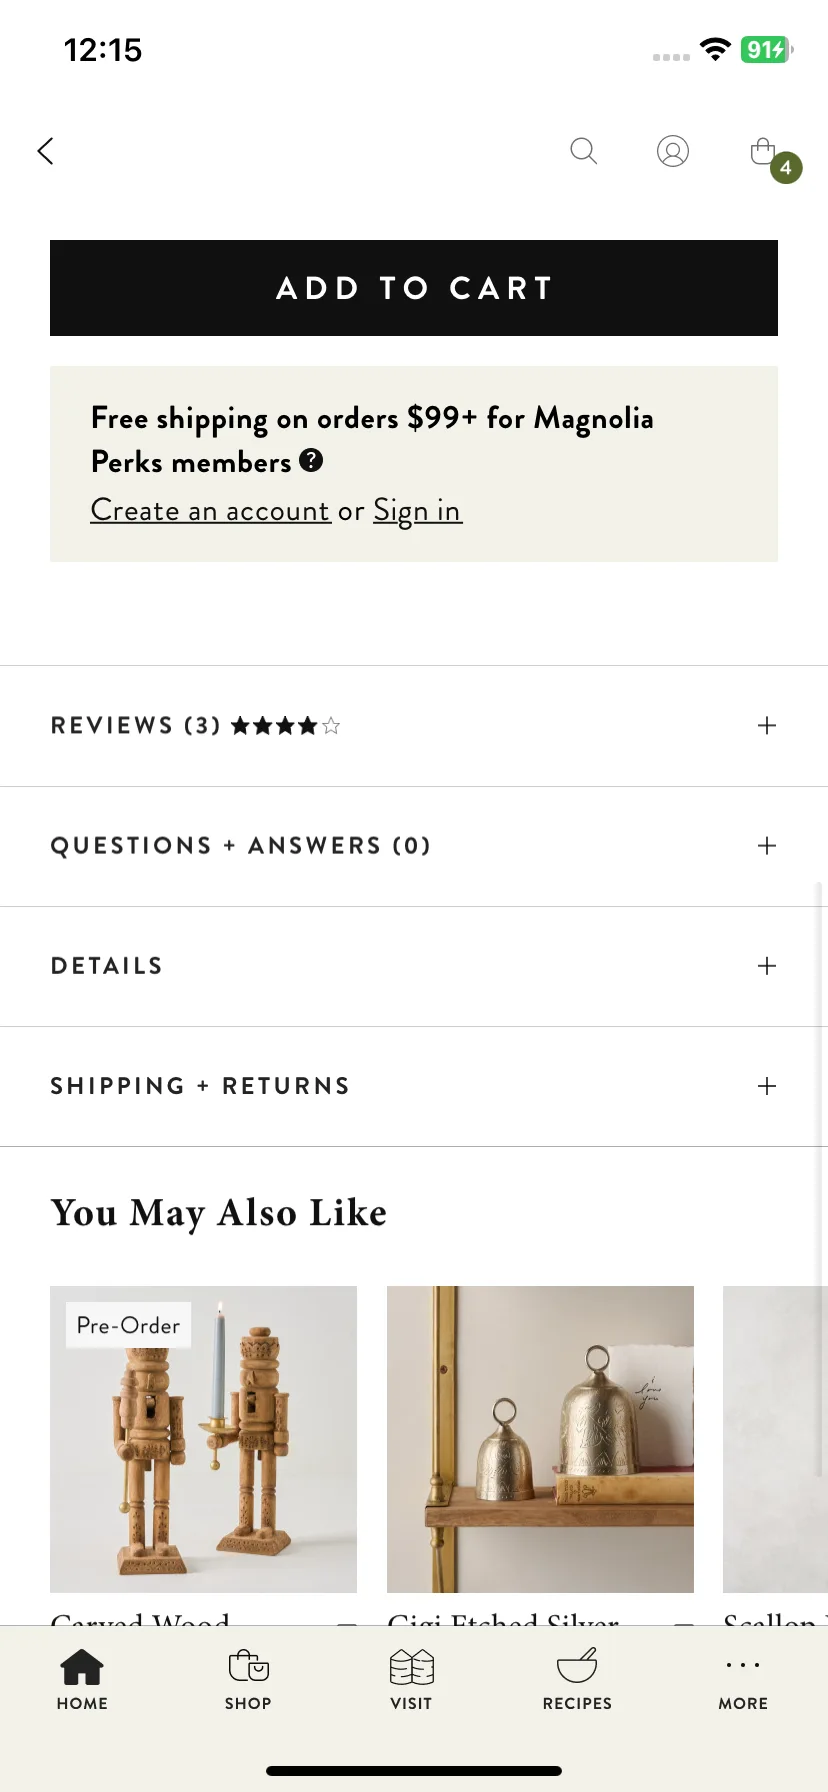Tap the Add to Cart button
Screen dimensions: 828x1792
414,288
